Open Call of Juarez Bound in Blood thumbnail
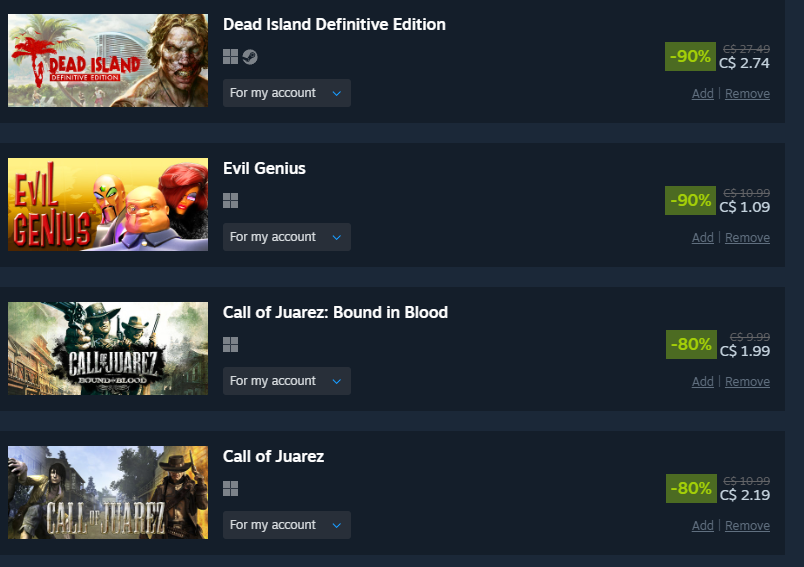Screen dimensions: 804x567 pyautogui.click(x=108, y=349)
